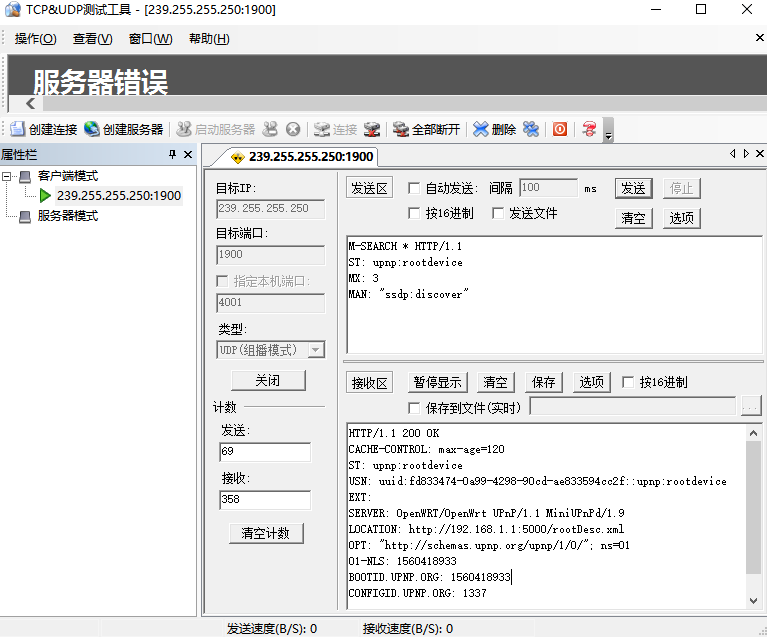Screen dimensions: 767x637
Task: Toggle 按16进制 checkbox in receive area
Action: (628, 383)
